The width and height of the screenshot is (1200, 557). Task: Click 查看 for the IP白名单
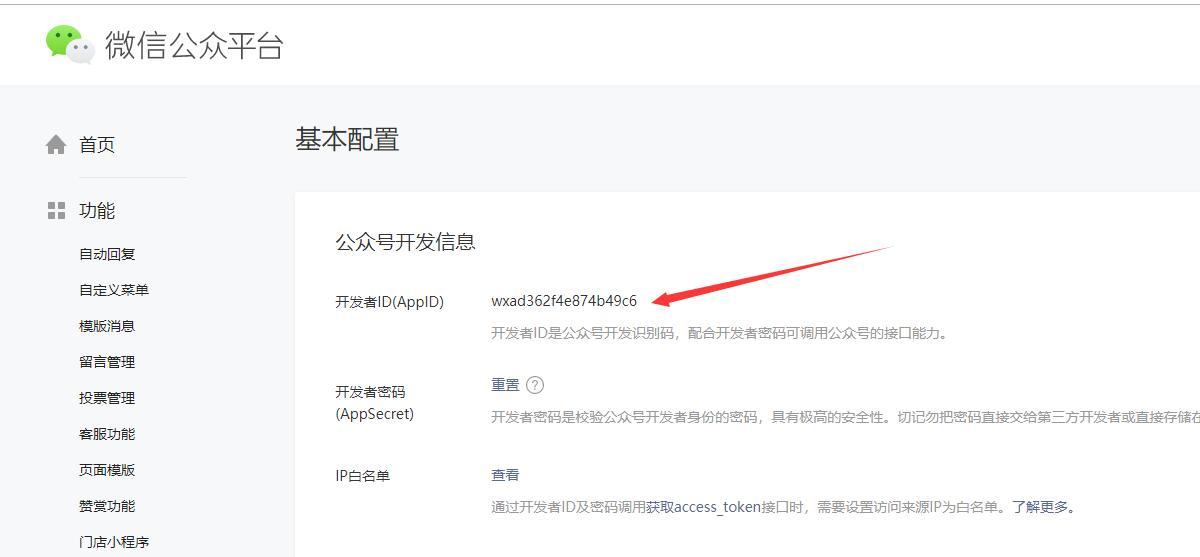tap(505, 475)
